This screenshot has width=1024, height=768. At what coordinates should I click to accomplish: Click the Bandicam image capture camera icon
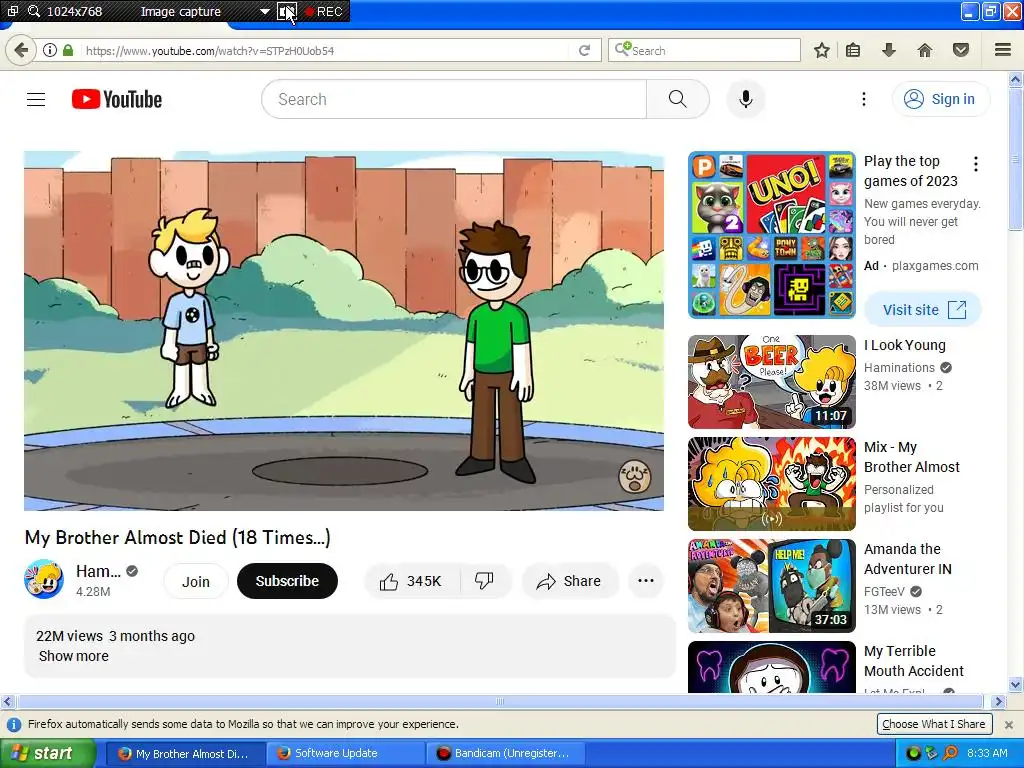pyautogui.click(x=287, y=11)
